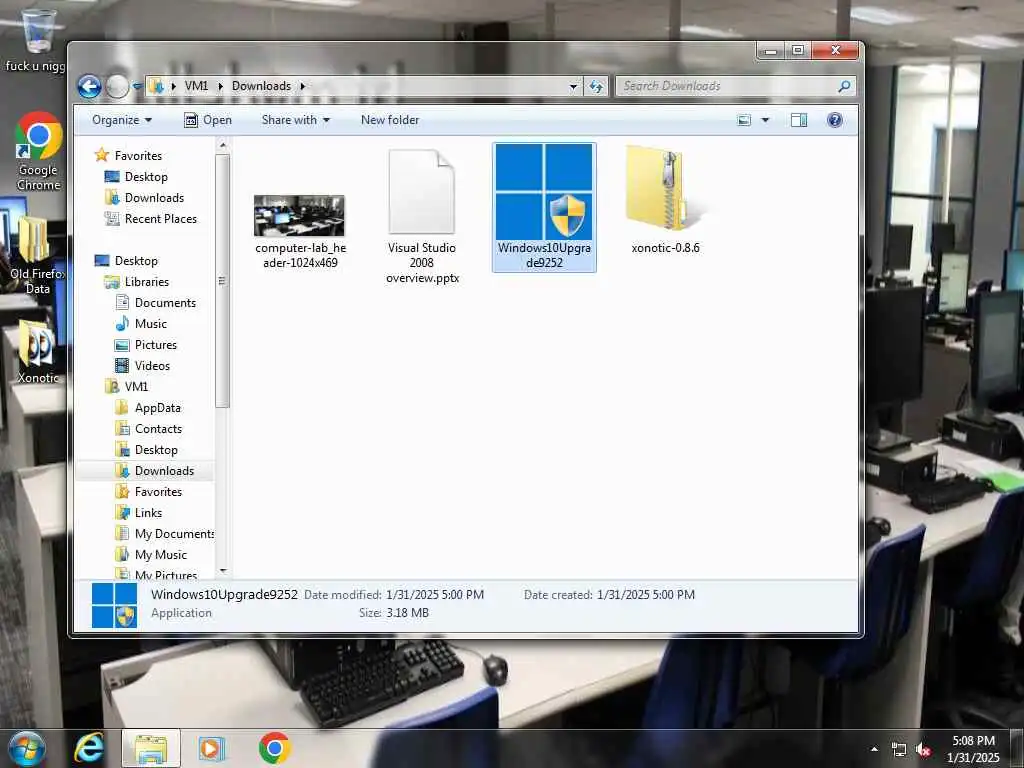Expand the arrow after VM1 breadcrumb

220,86
